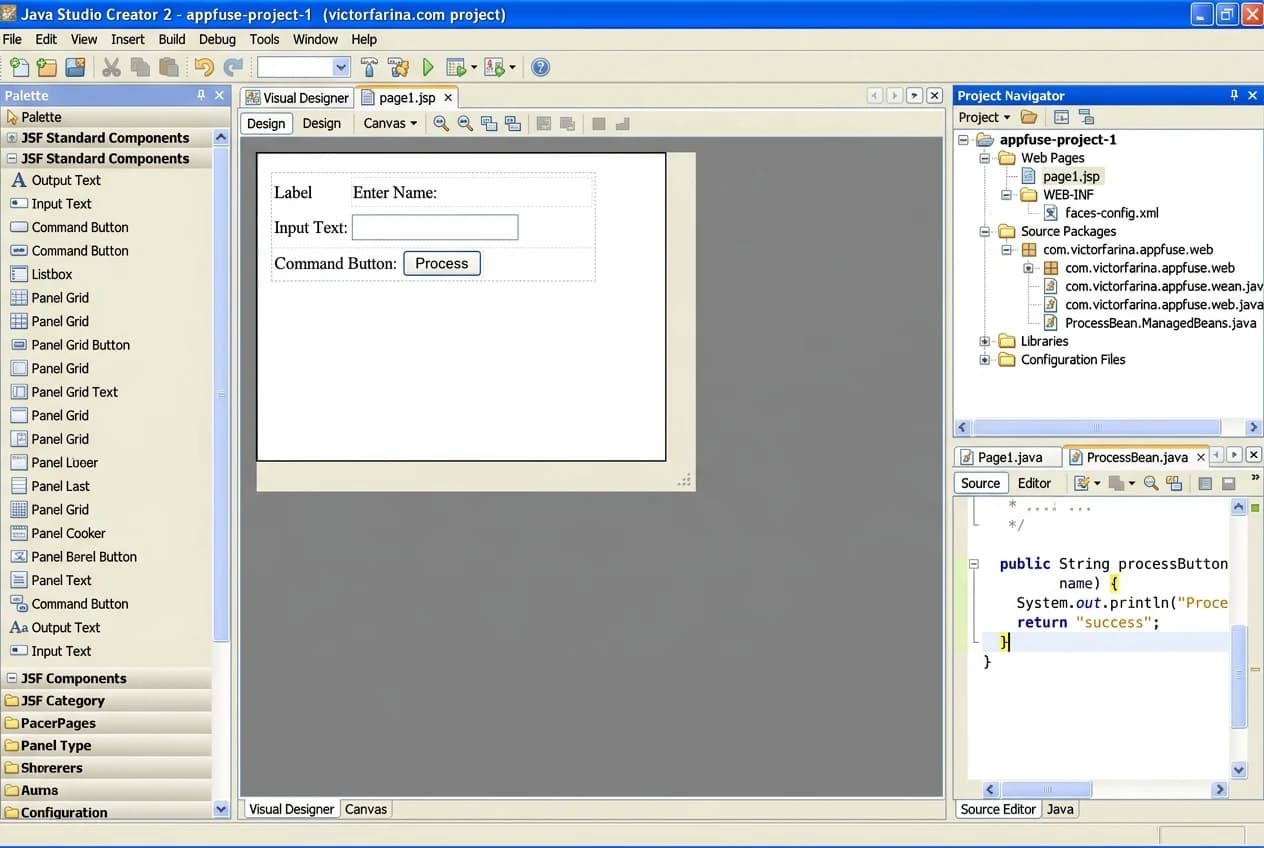Click the code editor horizontal scrollbar thumb
The height and width of the screenshot is (848, 1264).
(x=1046, y=789)
